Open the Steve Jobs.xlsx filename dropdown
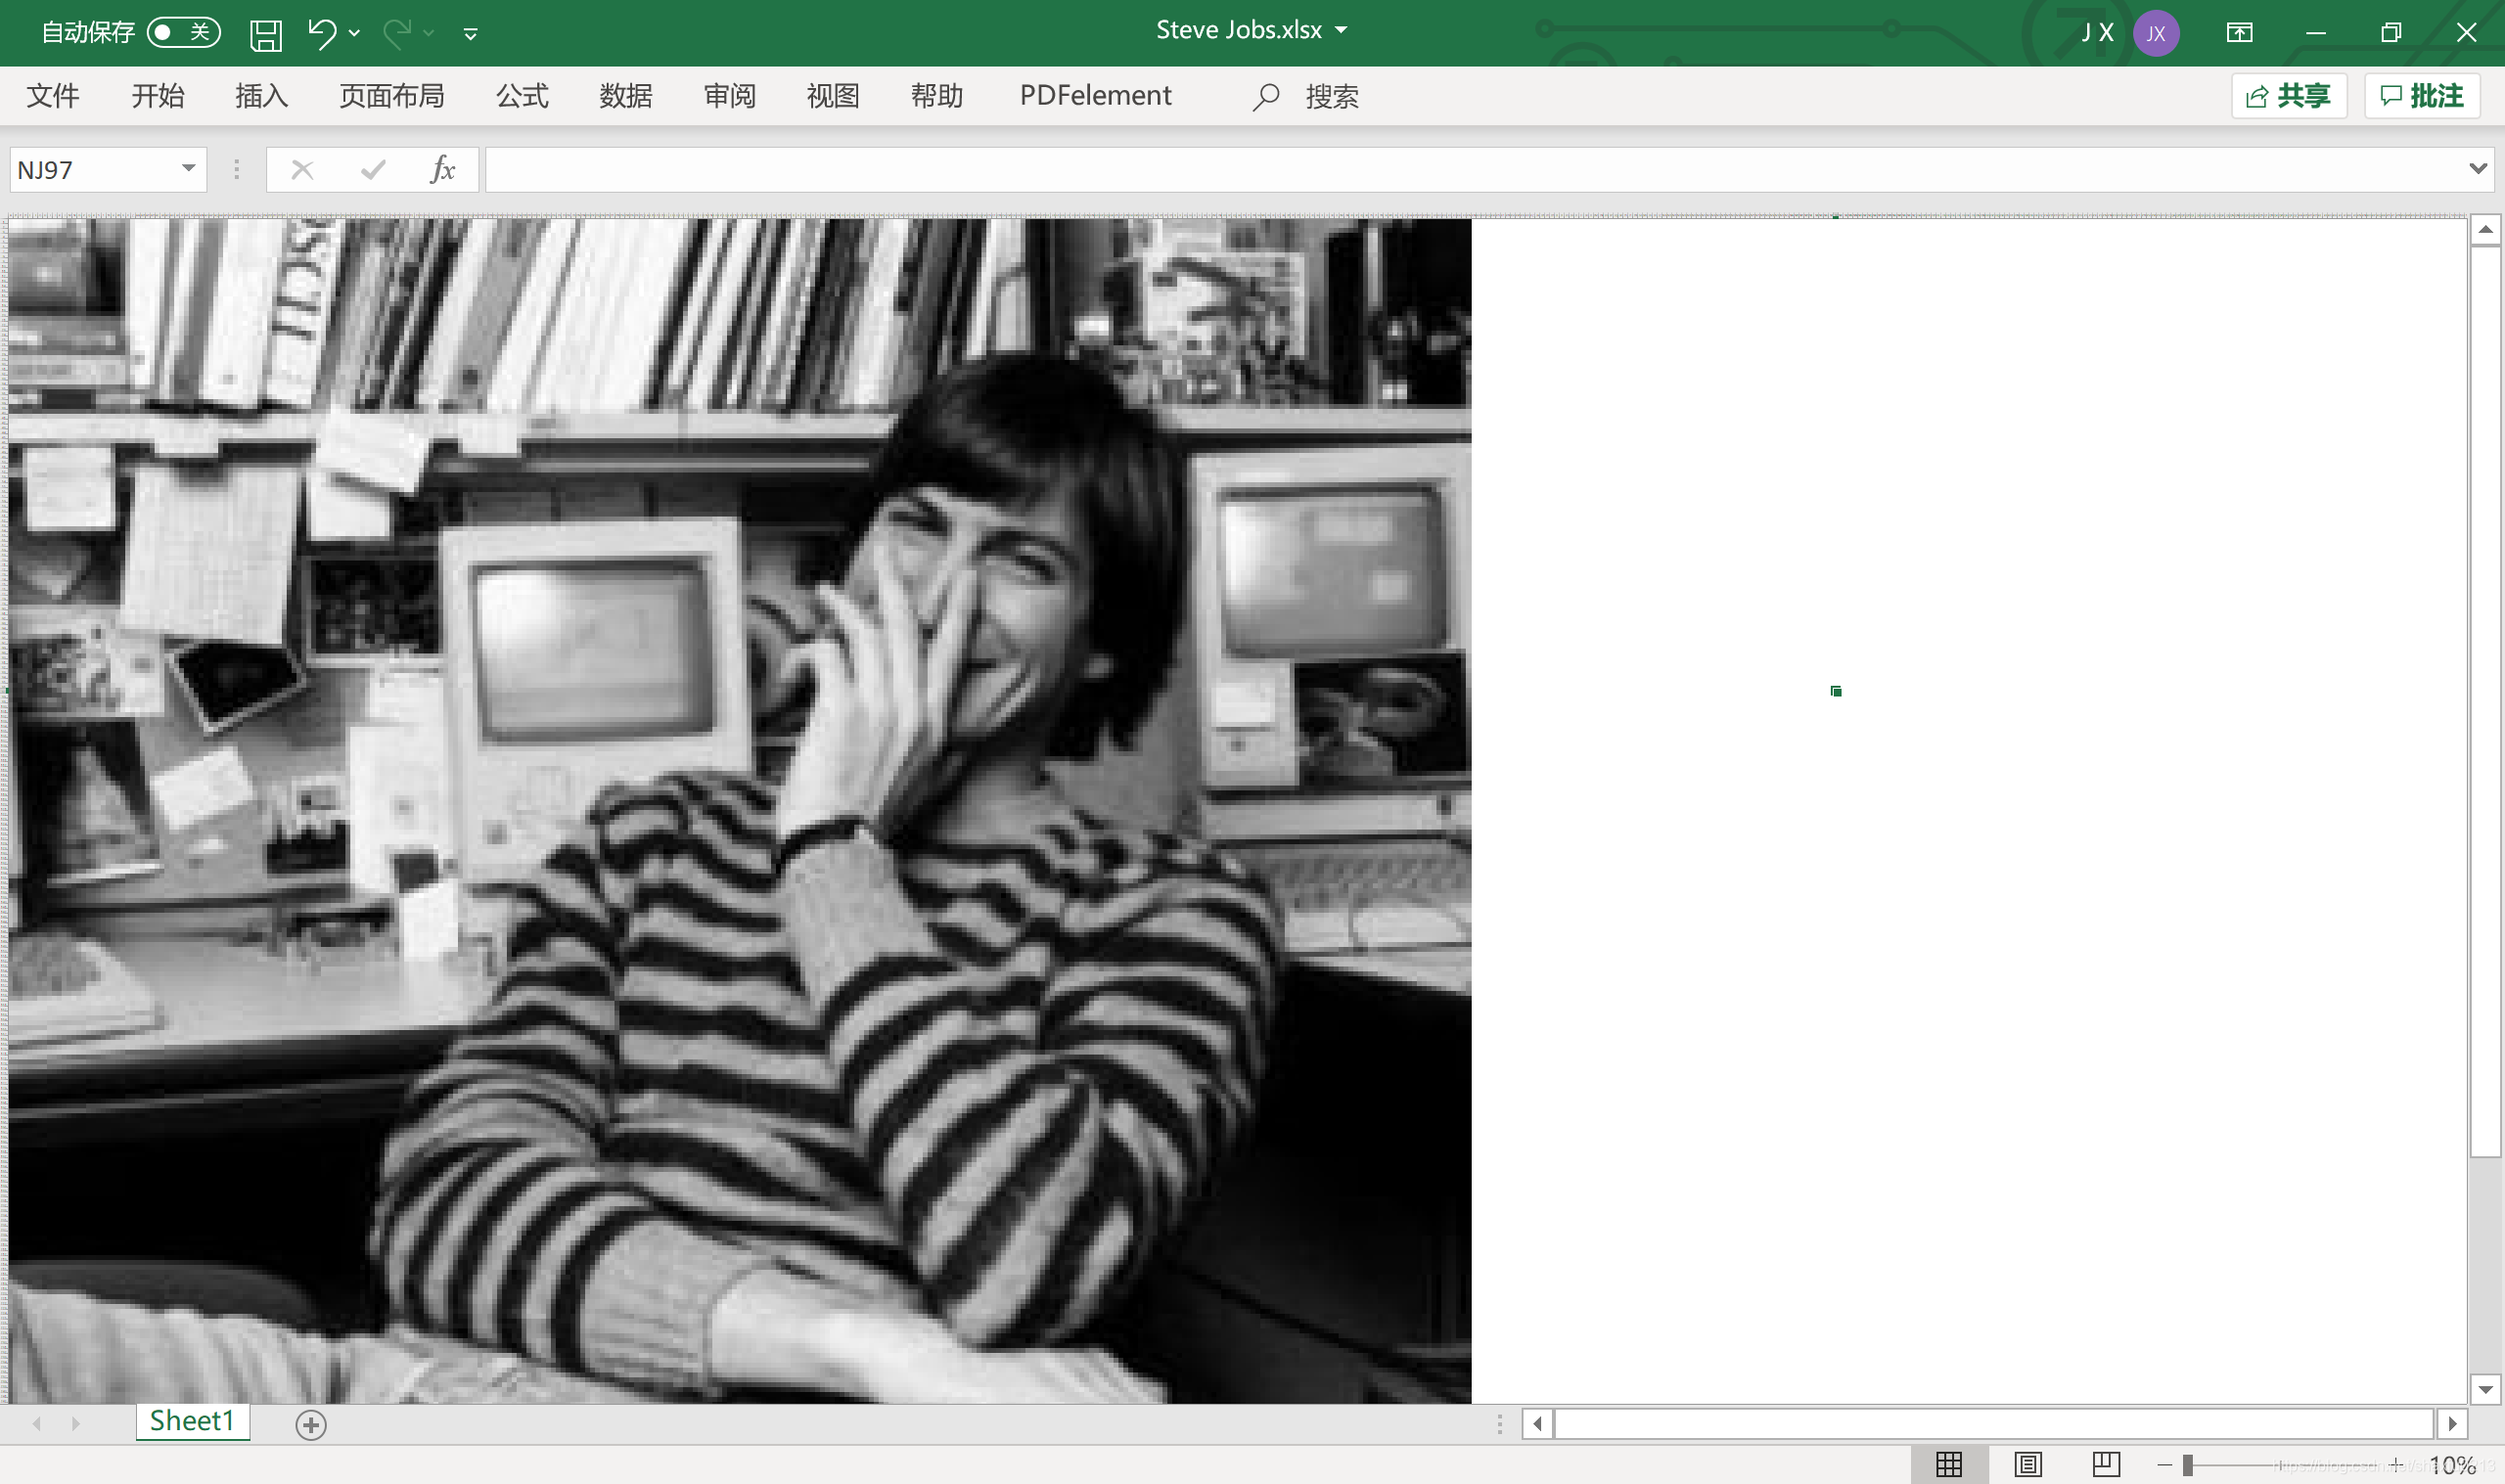 1342,30
